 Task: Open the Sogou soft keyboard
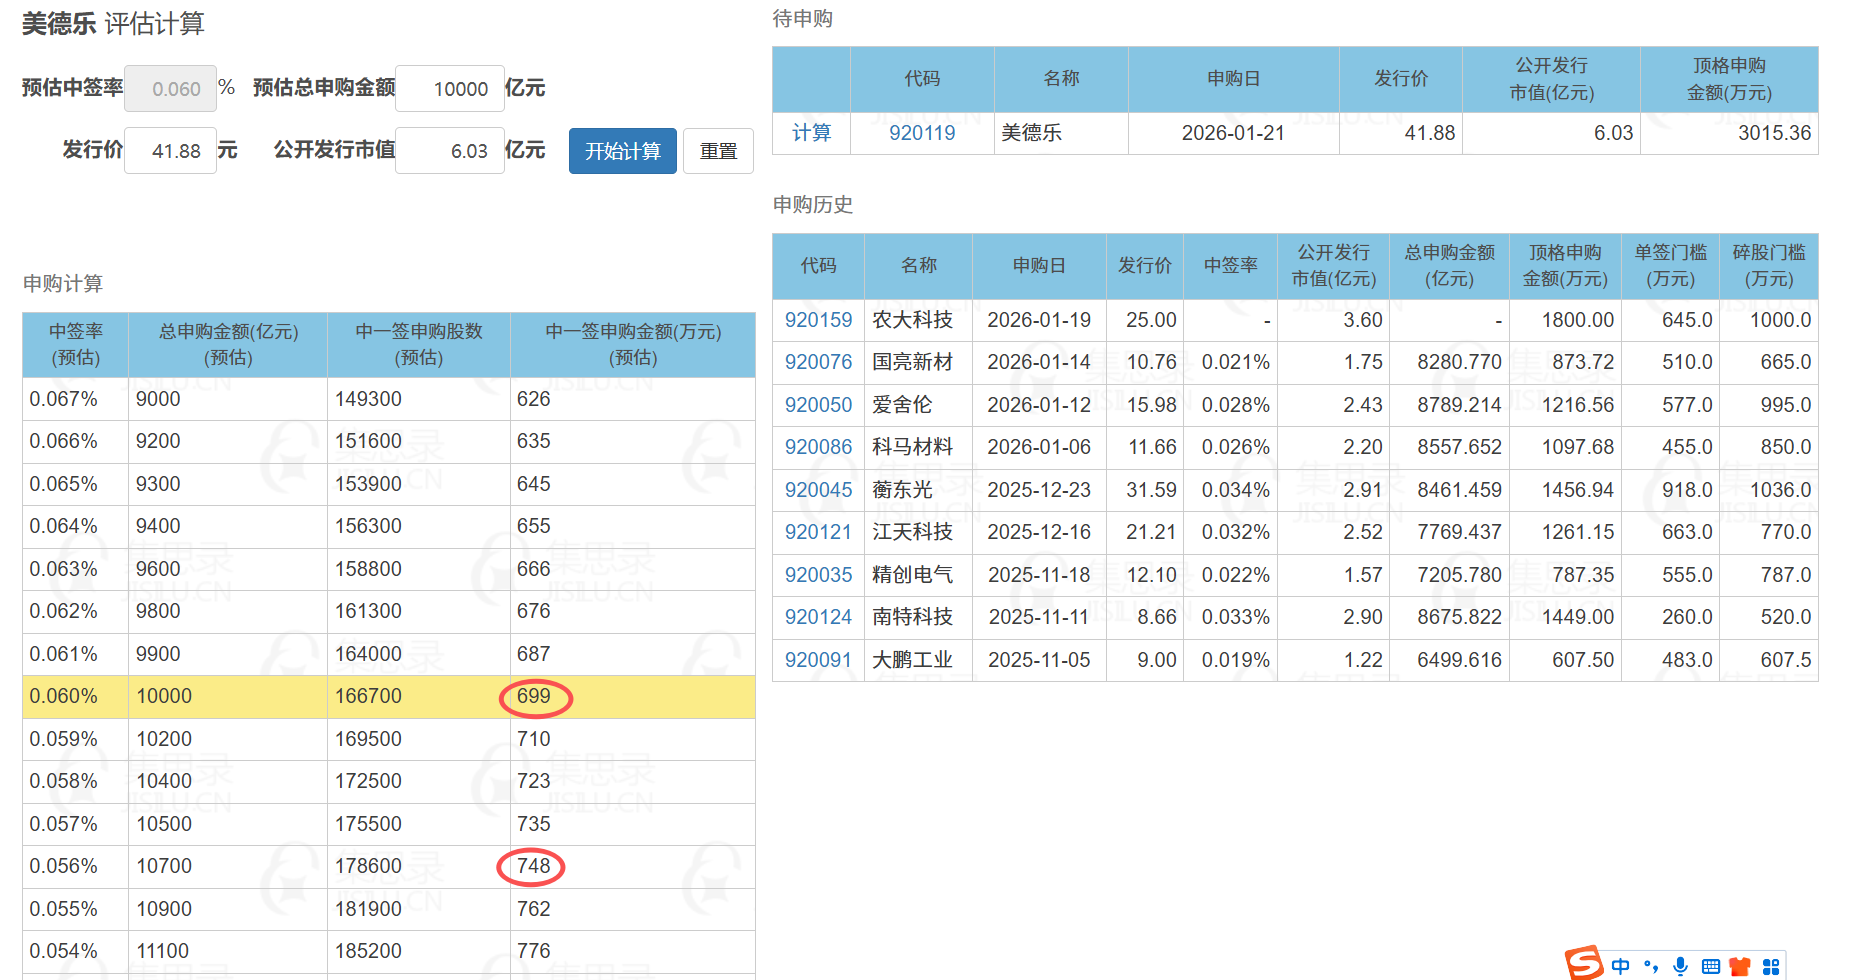(1711, 966)
